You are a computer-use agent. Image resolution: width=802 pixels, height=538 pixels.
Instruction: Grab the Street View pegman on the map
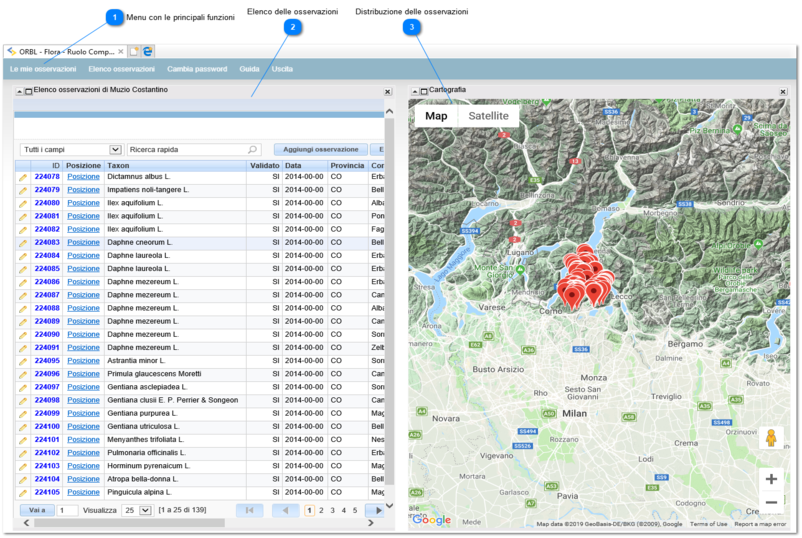pyautogui.click(x=771, y=438)
